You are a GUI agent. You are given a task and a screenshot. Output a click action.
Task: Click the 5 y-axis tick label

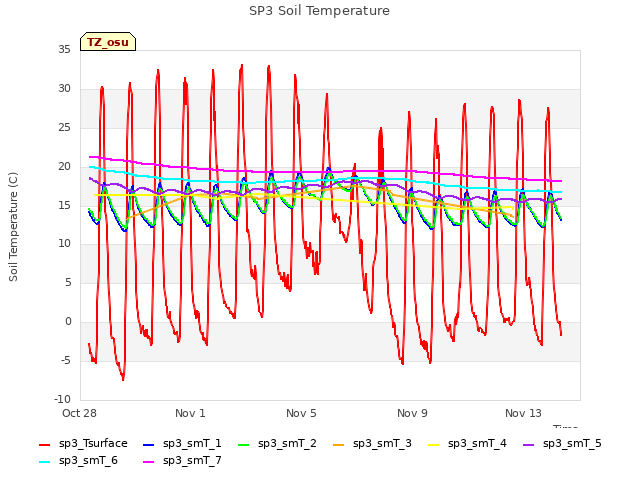click(68, 282)
